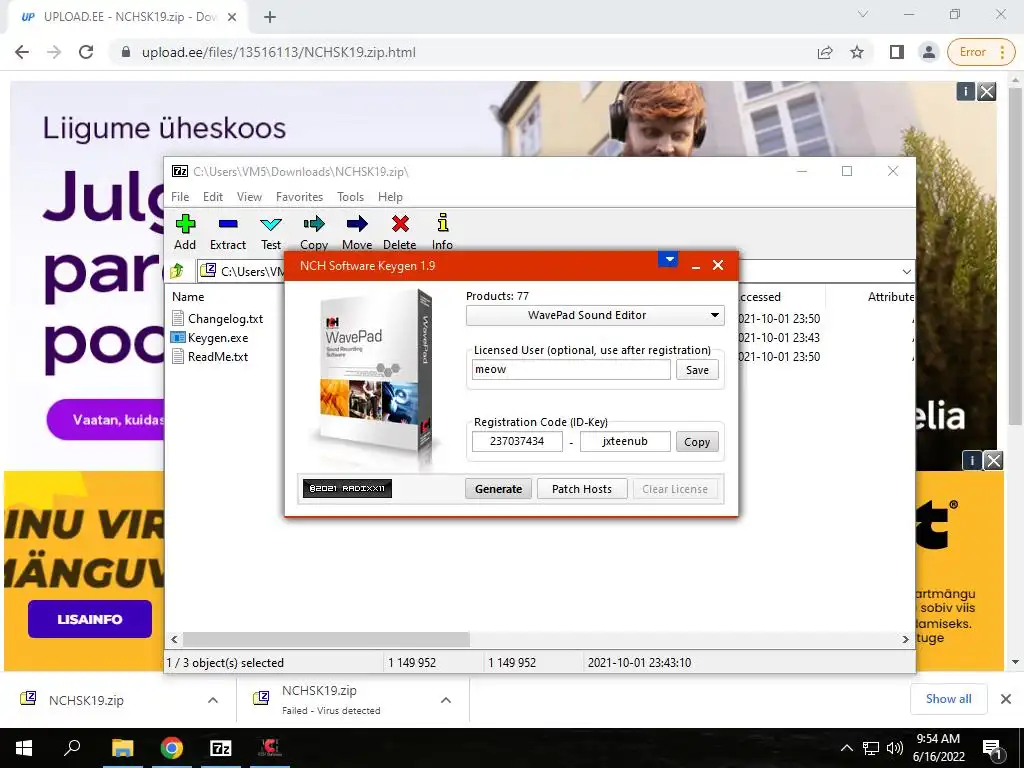Click the Generate button

[498, 489]
